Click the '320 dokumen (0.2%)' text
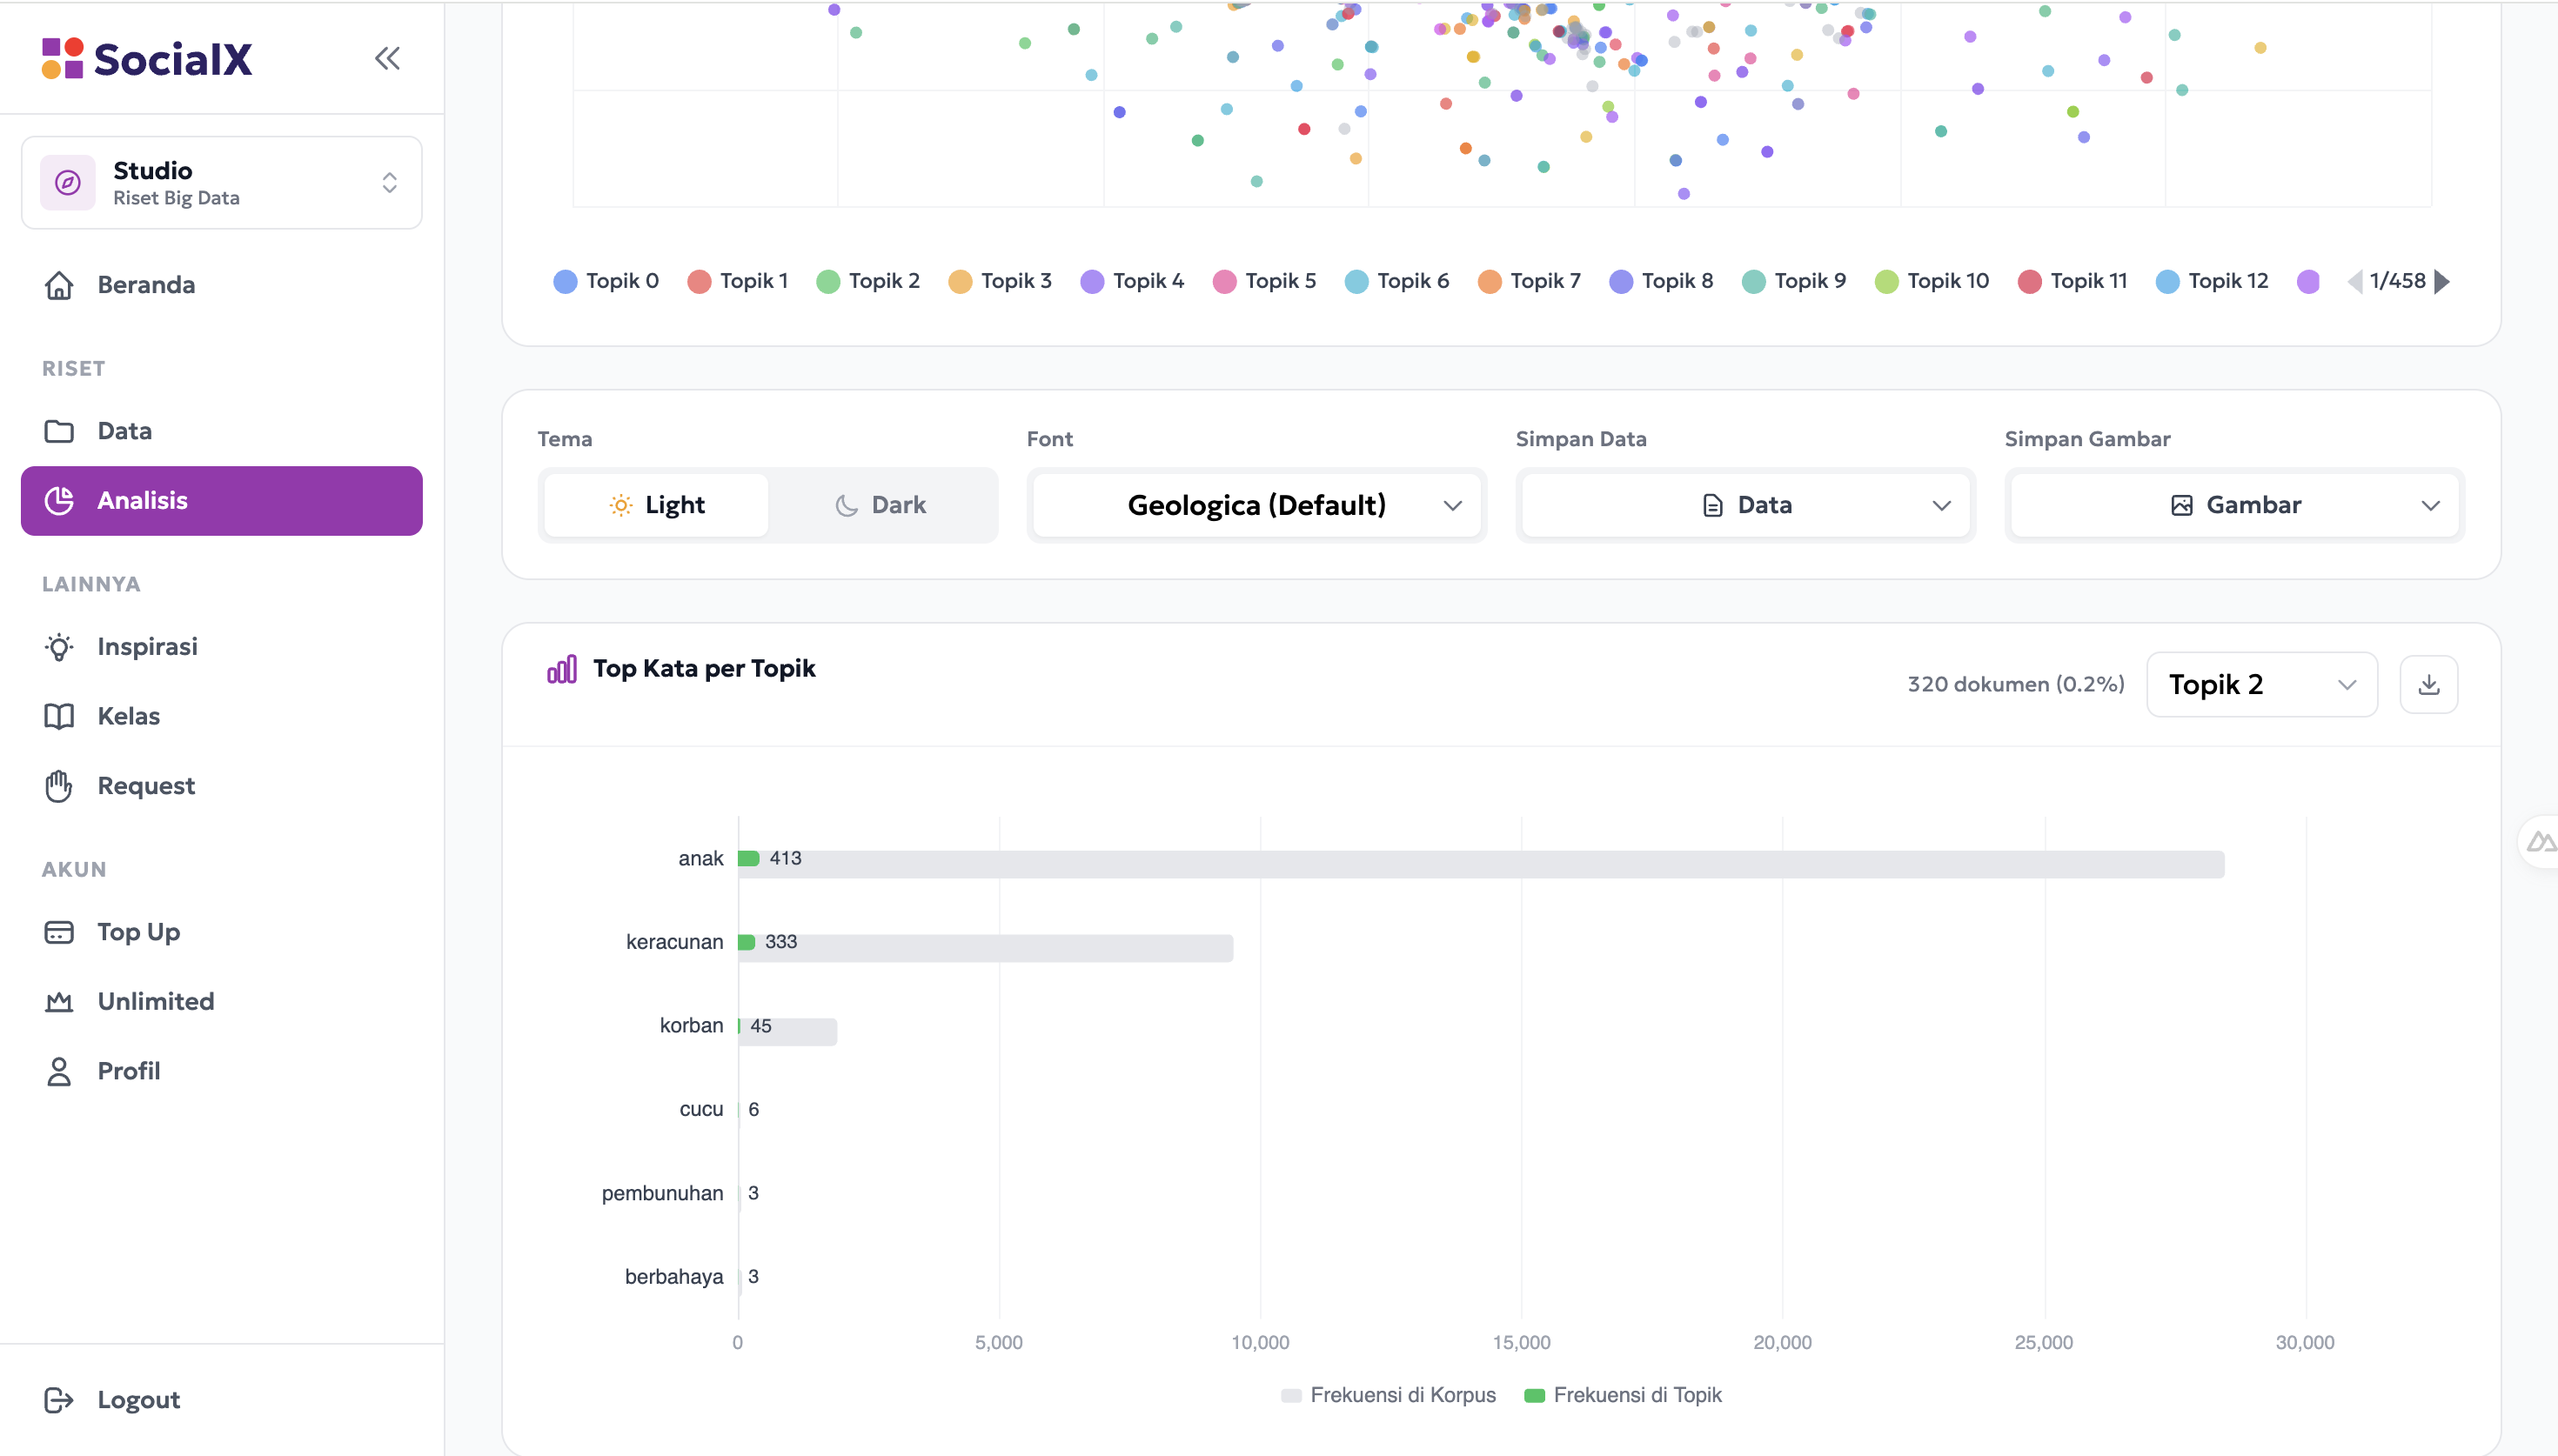 pos(2015,685)
